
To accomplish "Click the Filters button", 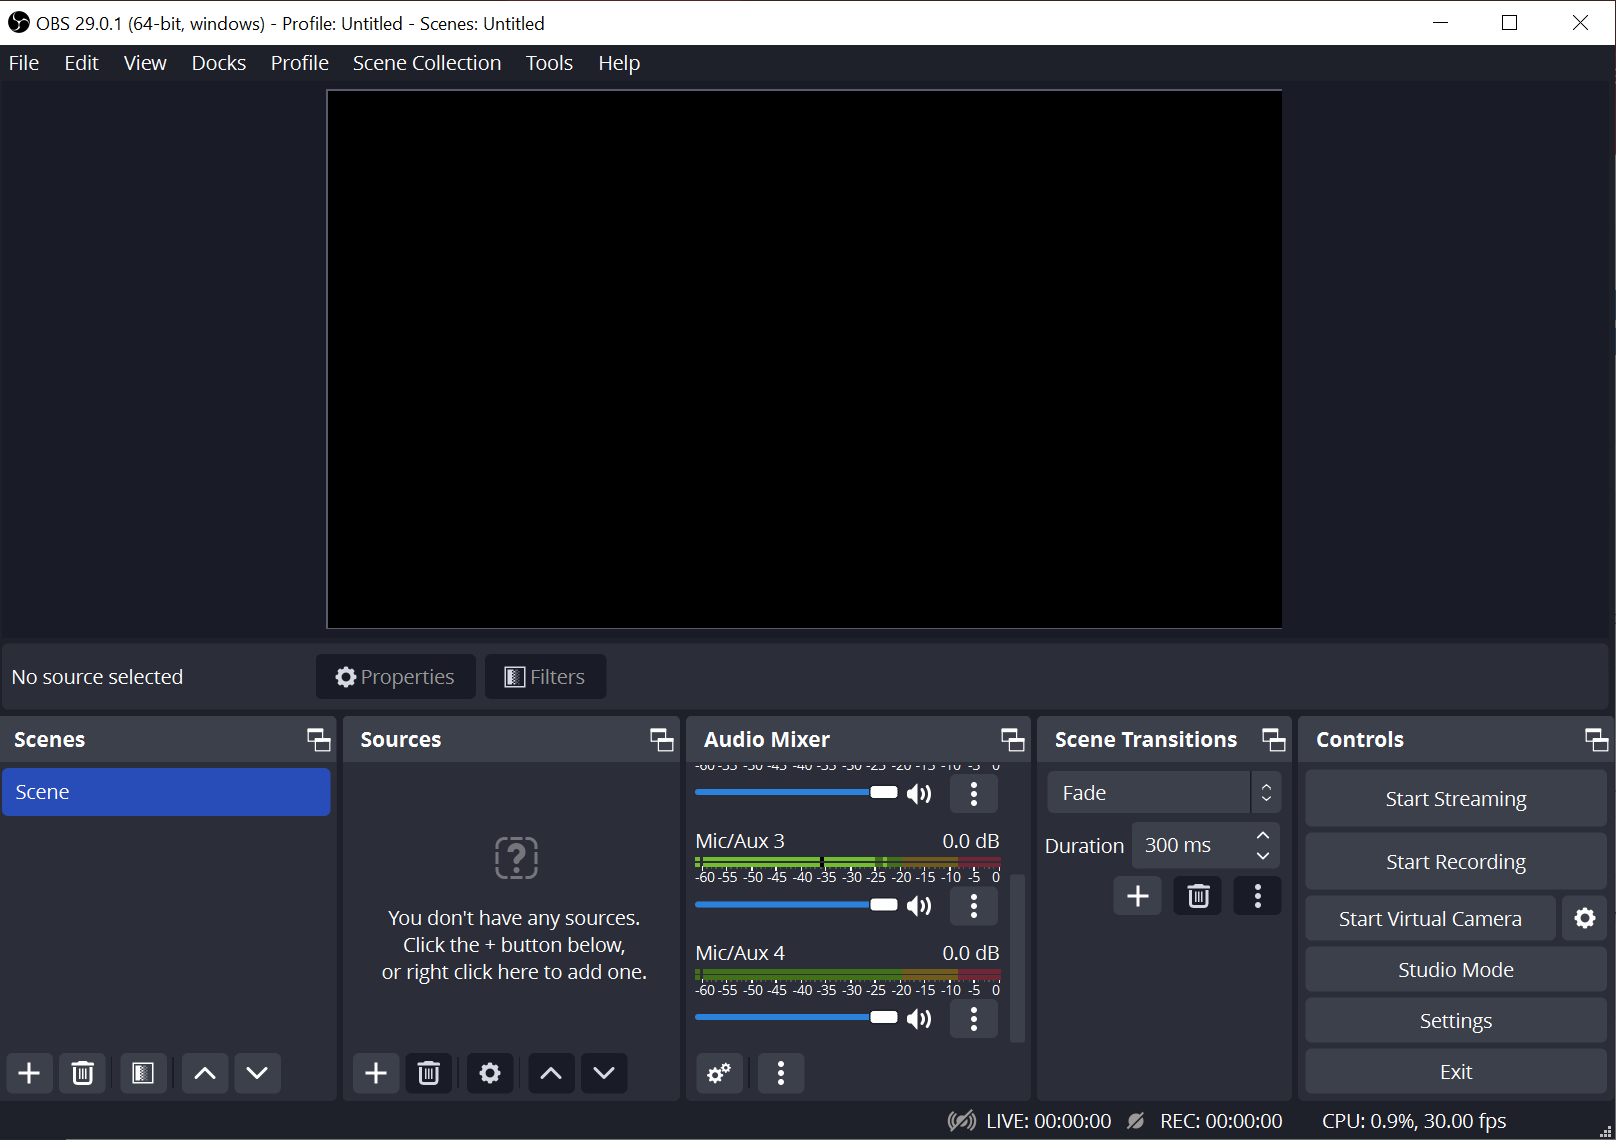I will click(546, 677).
